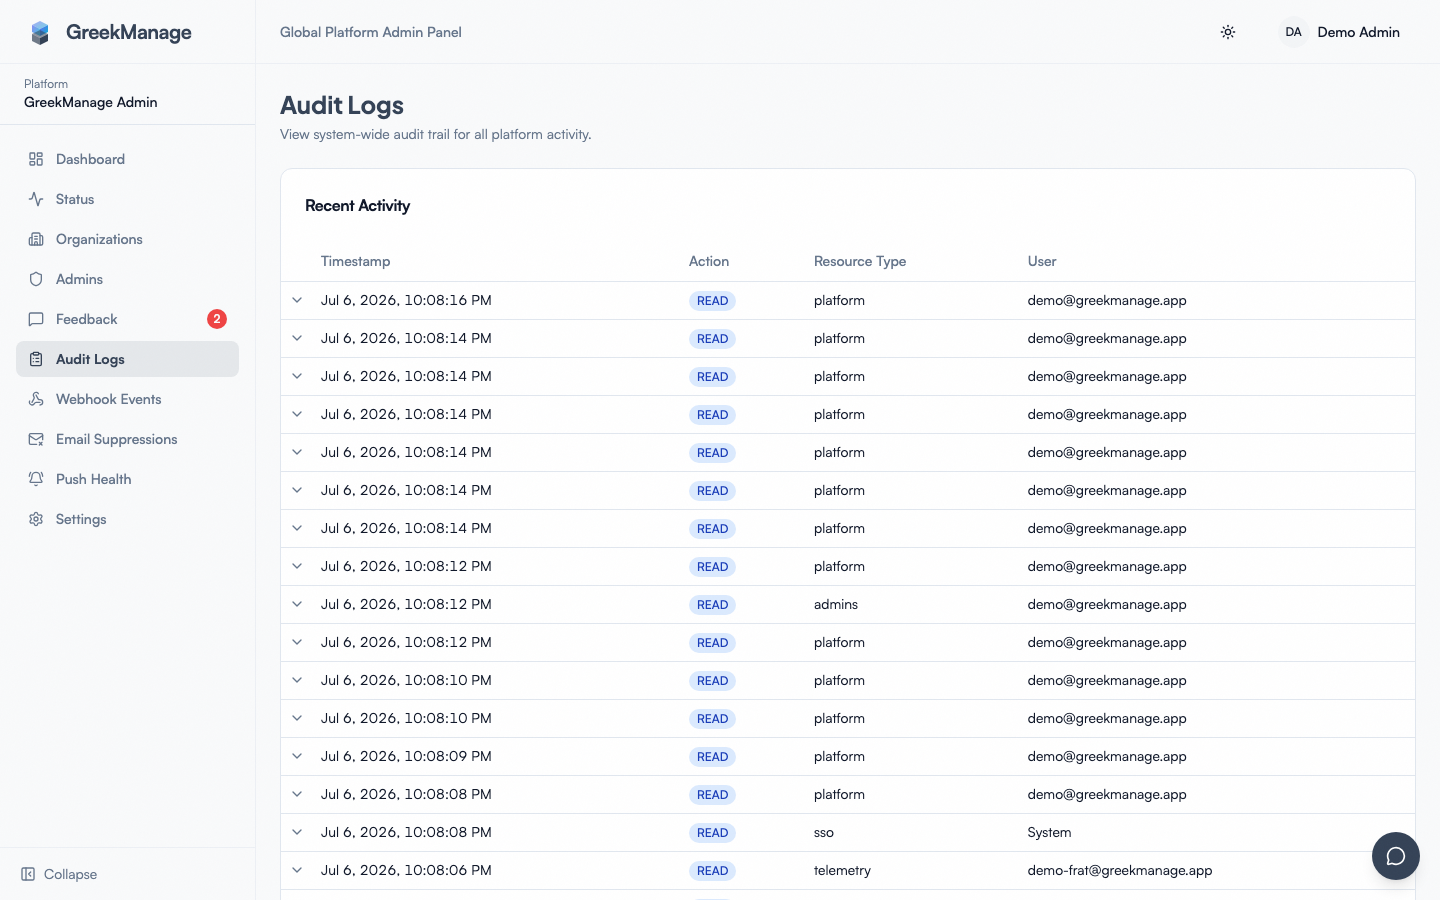Click timestamp Jul 6, 2026, 10:08:09 PM
The height and width of the screenshot is (900, 1440).
tap(406, 756)
